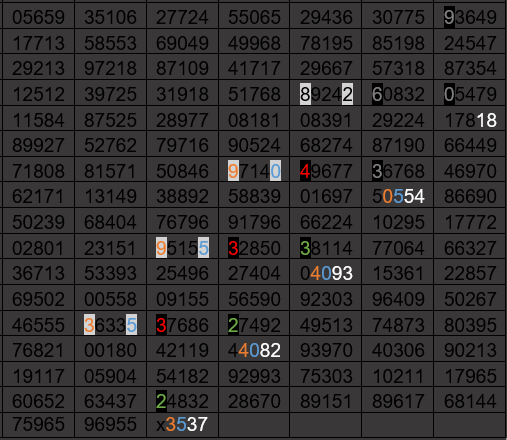Click the cell reading 44082
The image size is (507, 440).
click(x=254, y=350)
